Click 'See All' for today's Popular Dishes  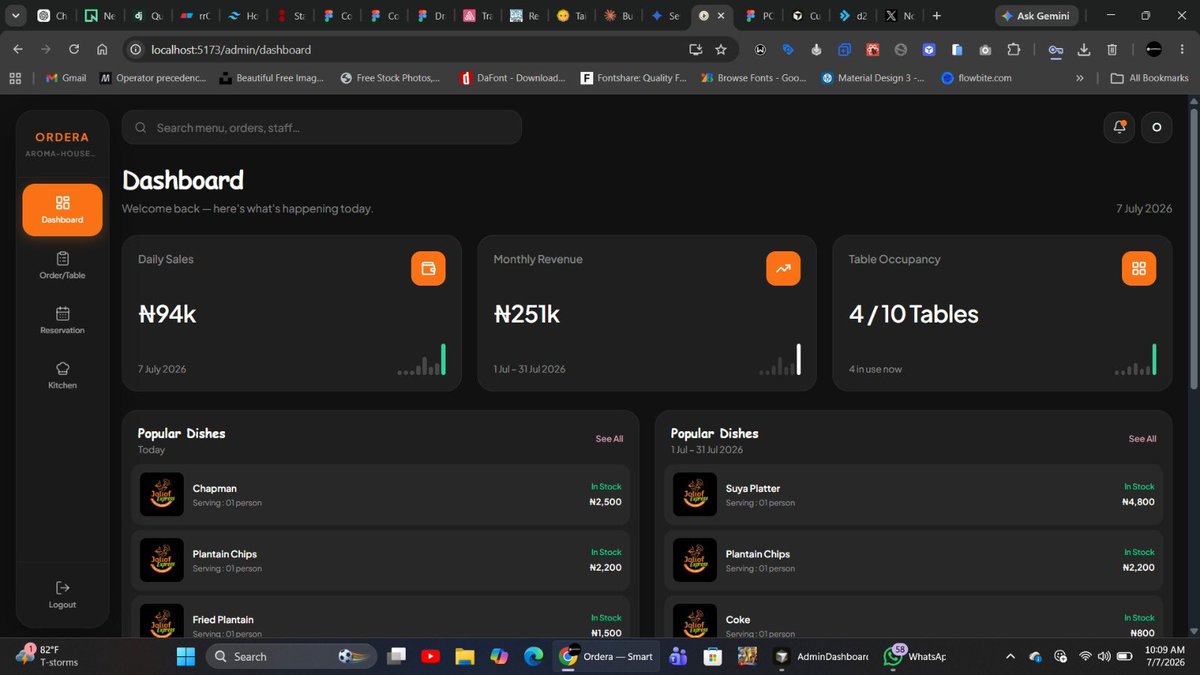[x=609, y=439]
